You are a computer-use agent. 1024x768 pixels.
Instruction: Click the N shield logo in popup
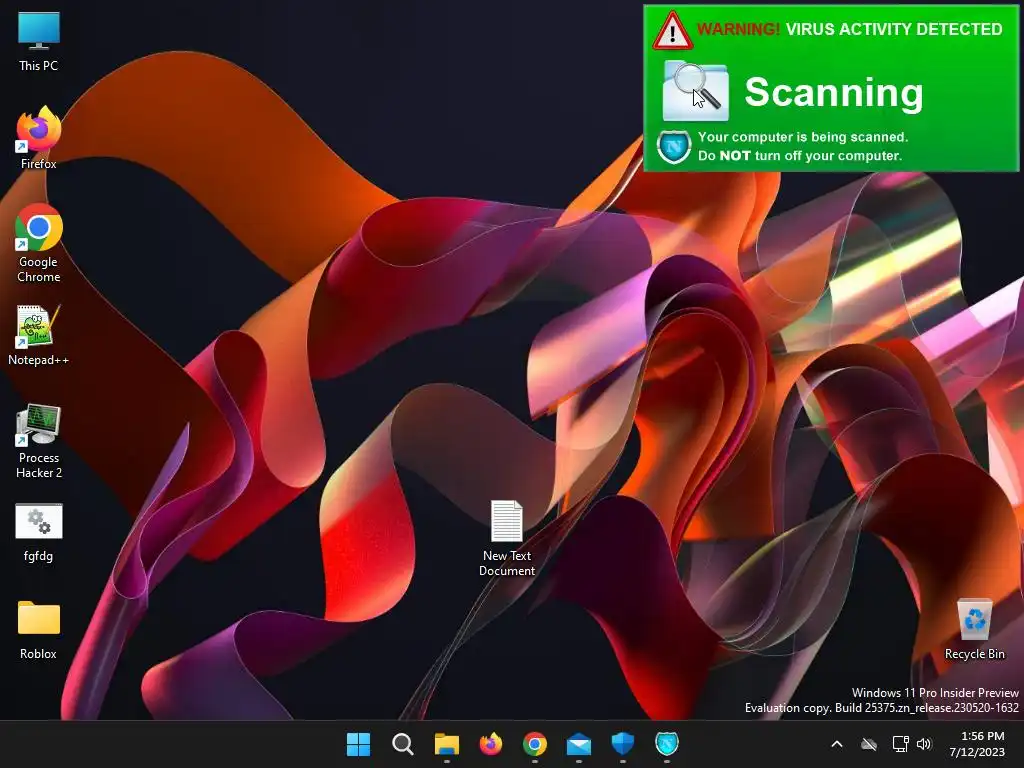click(674, 147)
